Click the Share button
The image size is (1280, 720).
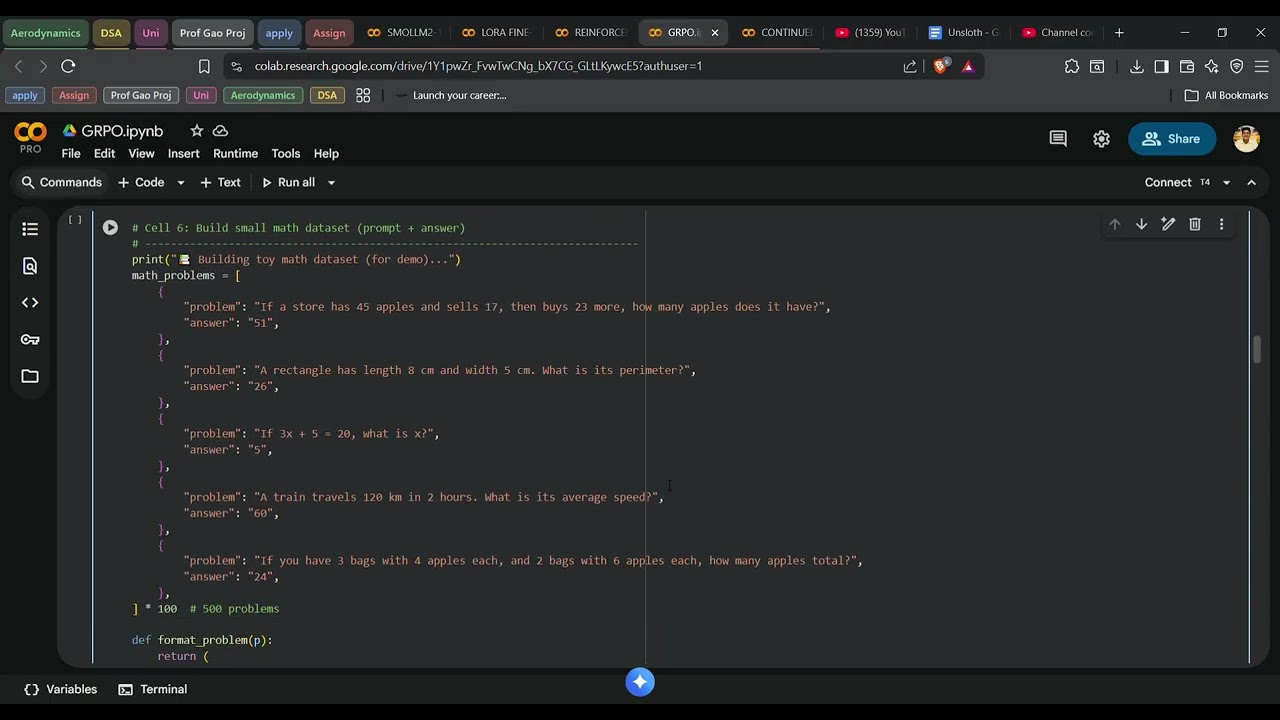pyautogui.click(x=1171, y=139)
